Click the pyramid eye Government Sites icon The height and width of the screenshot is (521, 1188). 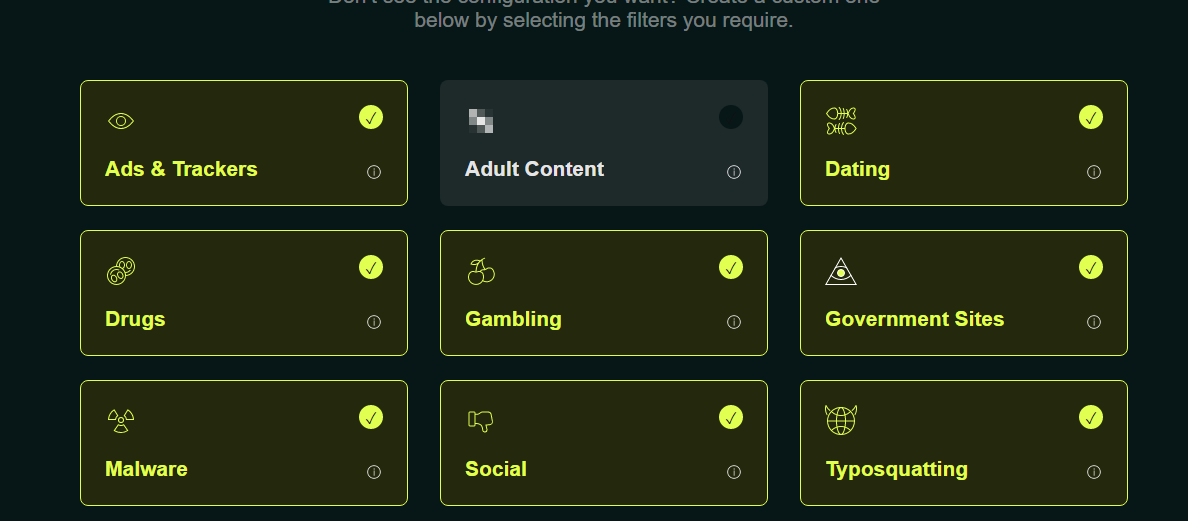coord(841,271)
